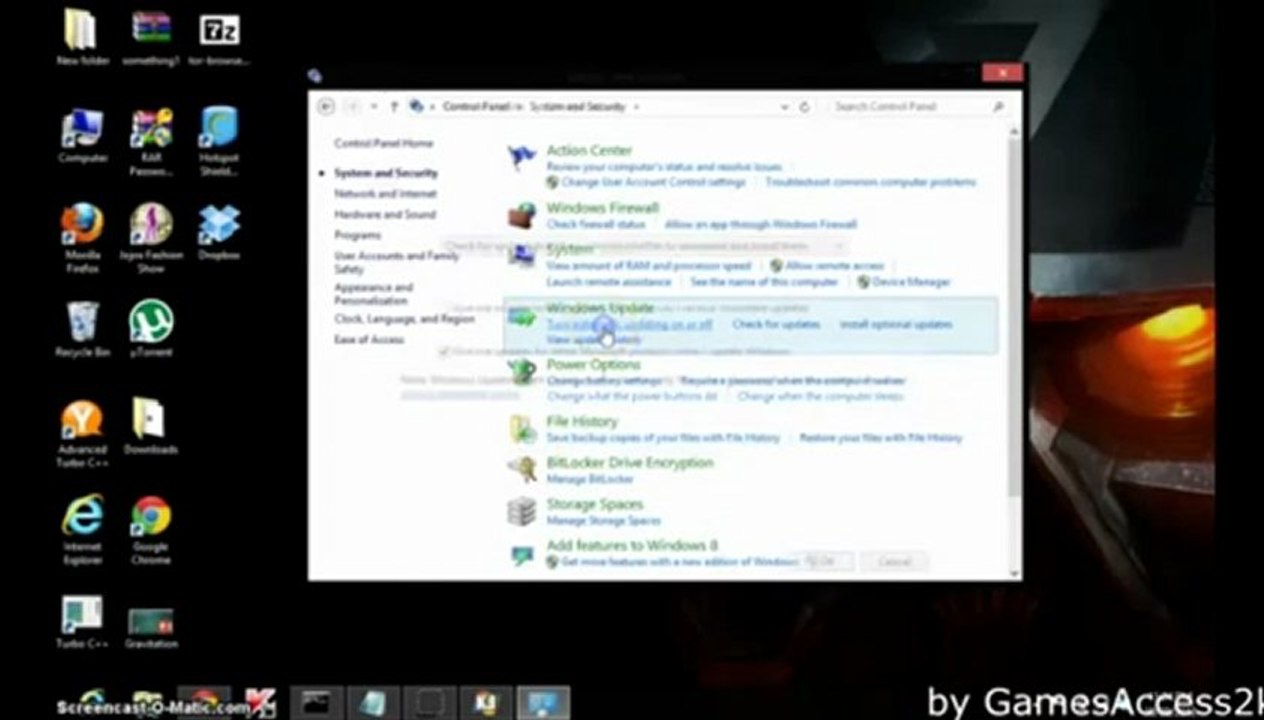
Task: Click the File History icon
Action: [x=521, y=429]
